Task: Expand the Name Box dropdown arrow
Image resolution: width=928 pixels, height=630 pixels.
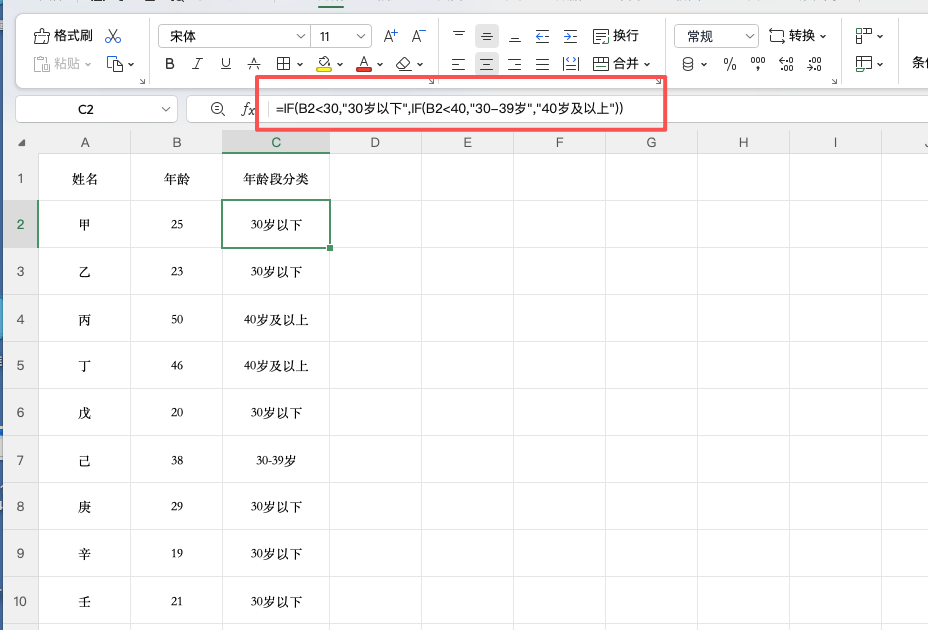Action: [166, 110]
